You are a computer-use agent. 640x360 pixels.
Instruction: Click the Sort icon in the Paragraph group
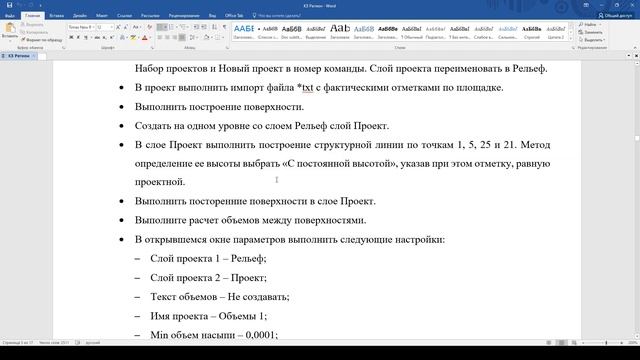(x=214, y=27)
